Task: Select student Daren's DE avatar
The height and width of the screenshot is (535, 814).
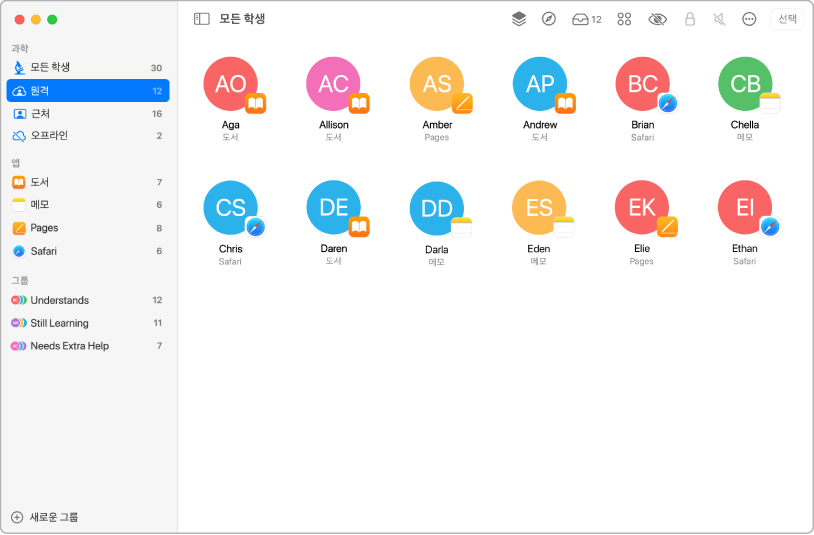Action: click(333, 207)
